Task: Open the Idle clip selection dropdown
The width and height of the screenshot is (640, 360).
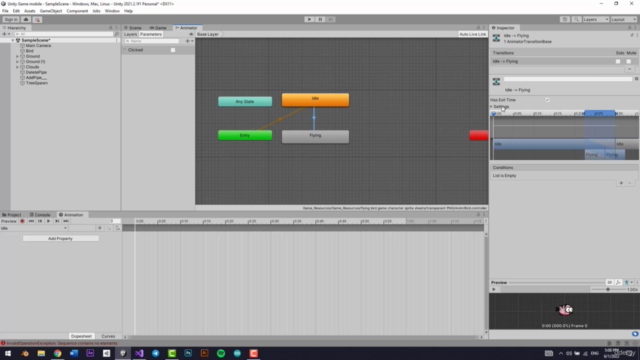Action: tap(34, 228)
